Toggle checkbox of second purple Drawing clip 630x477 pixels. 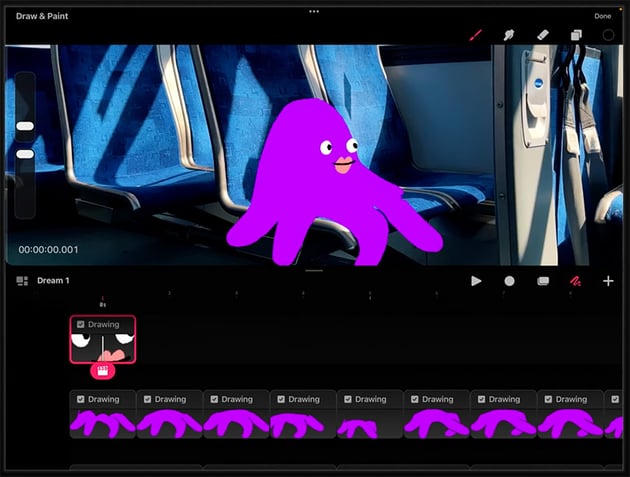point(147,399)
